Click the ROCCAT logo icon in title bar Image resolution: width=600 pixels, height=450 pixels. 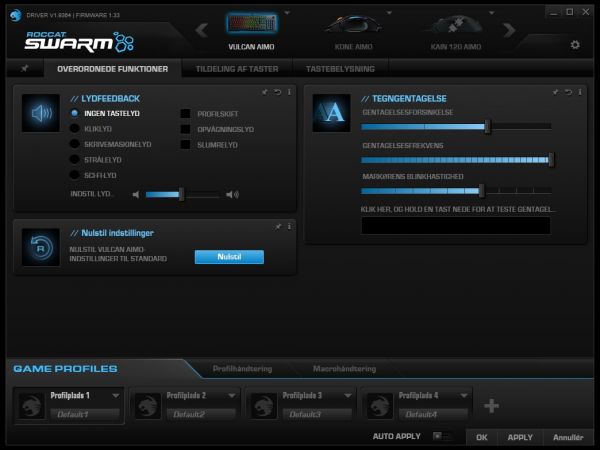click(16, 15)
